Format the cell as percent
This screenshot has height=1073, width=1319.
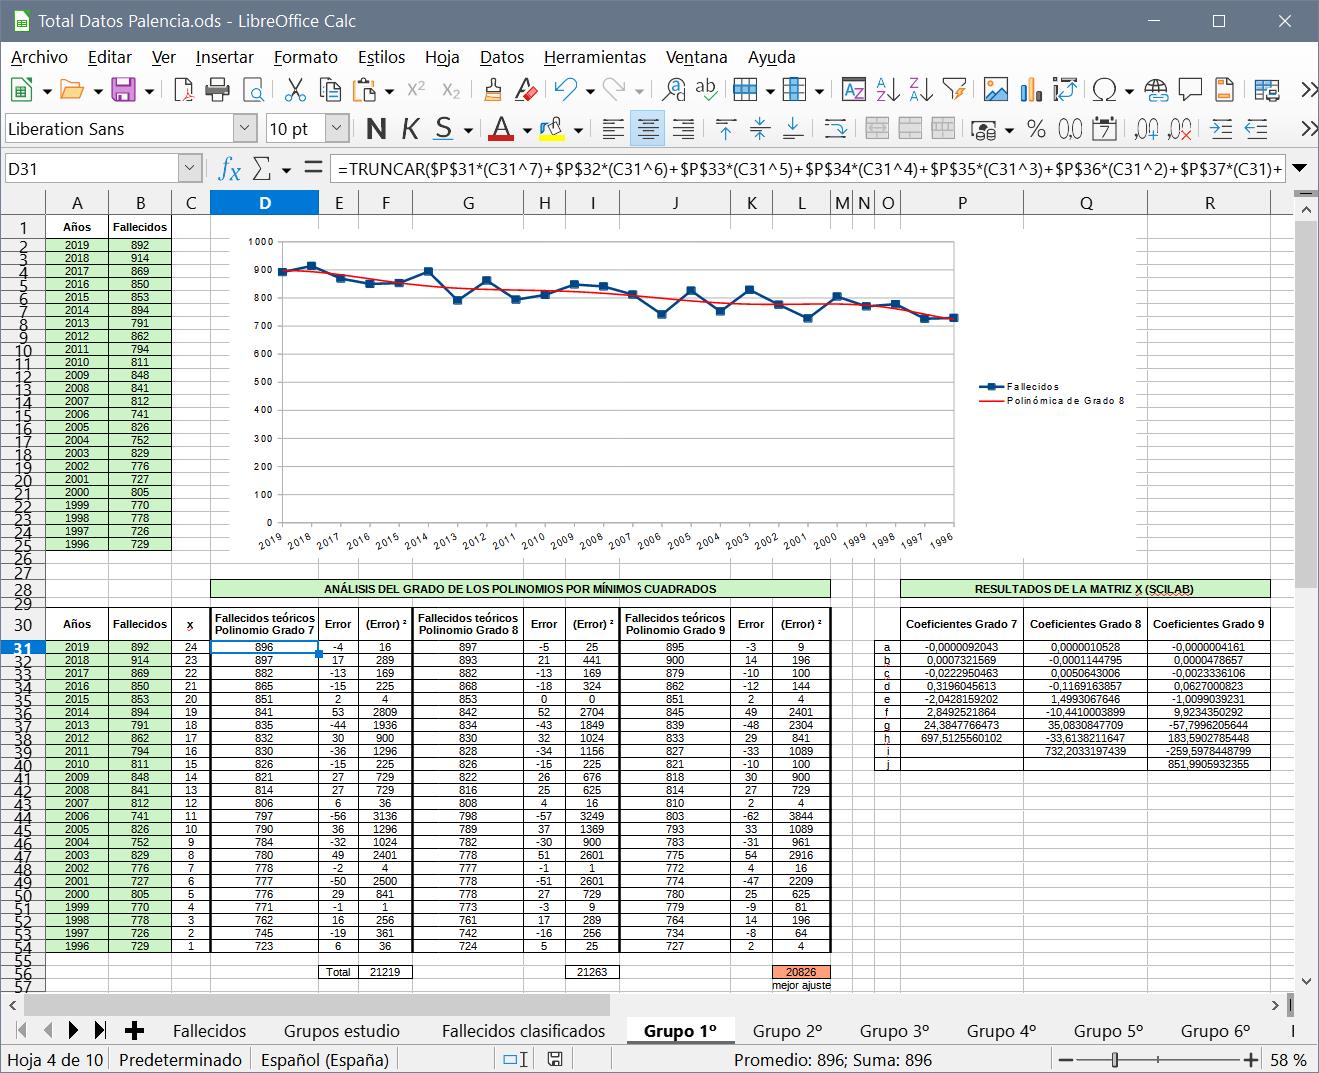pyautogui.click(x=1036, y=129)
